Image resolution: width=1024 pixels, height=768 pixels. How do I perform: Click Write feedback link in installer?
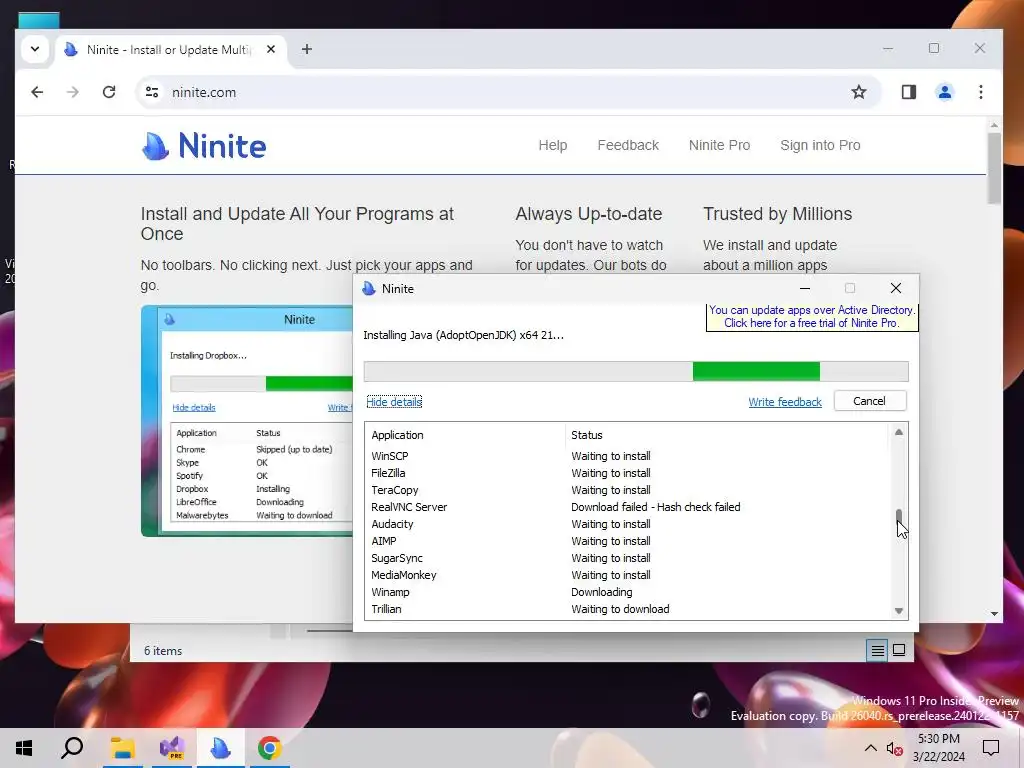pos(785,402)
